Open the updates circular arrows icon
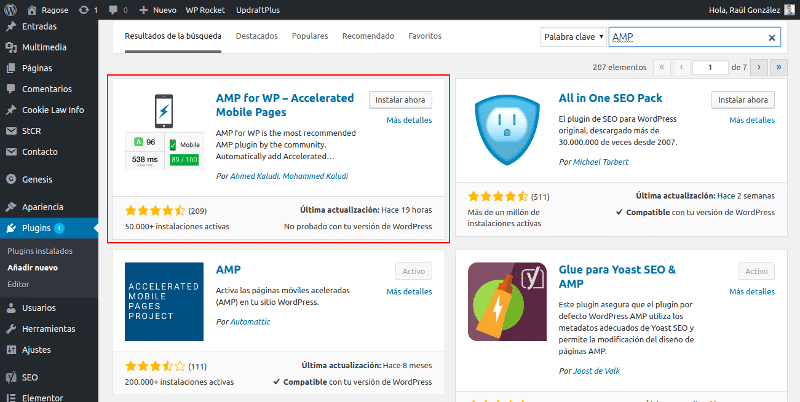 pos(84,10)
